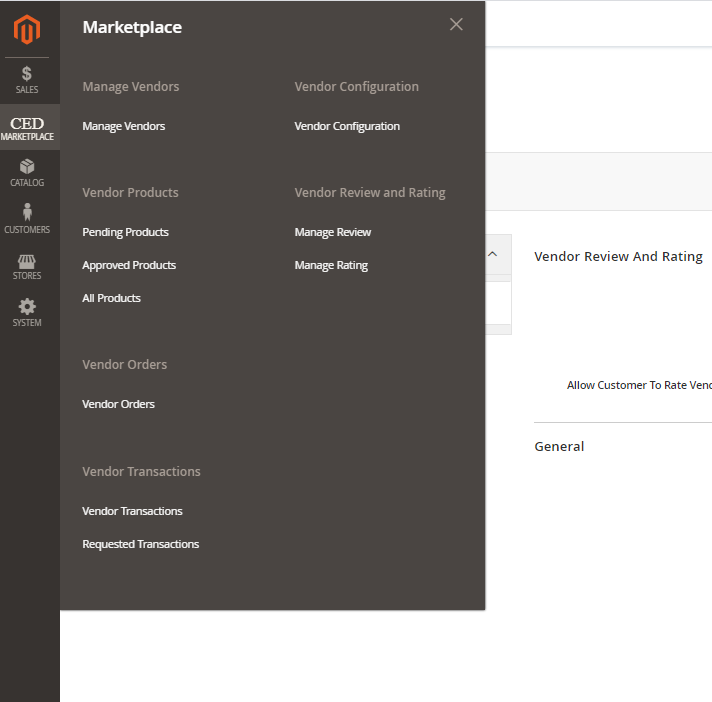The height and width of the screenshot is (702, 712).
Task: Go to Manage Vendors
Action: [x=124, y=127]
